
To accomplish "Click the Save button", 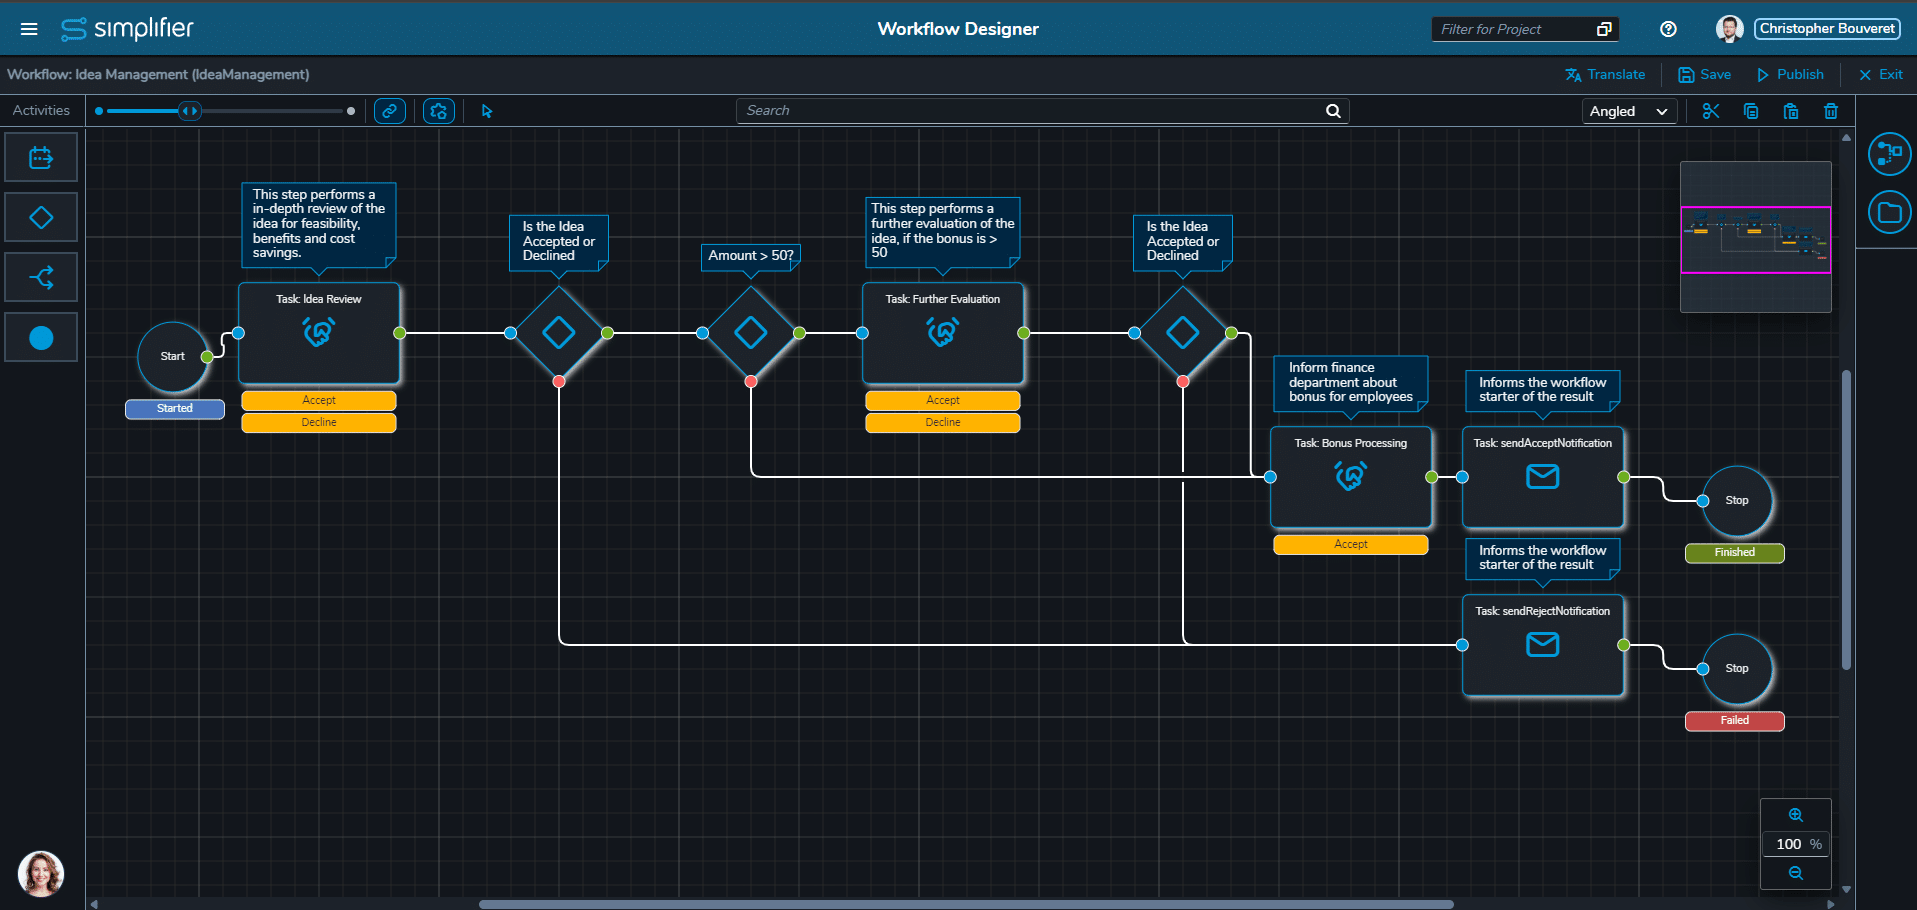I will point(1704,74).
